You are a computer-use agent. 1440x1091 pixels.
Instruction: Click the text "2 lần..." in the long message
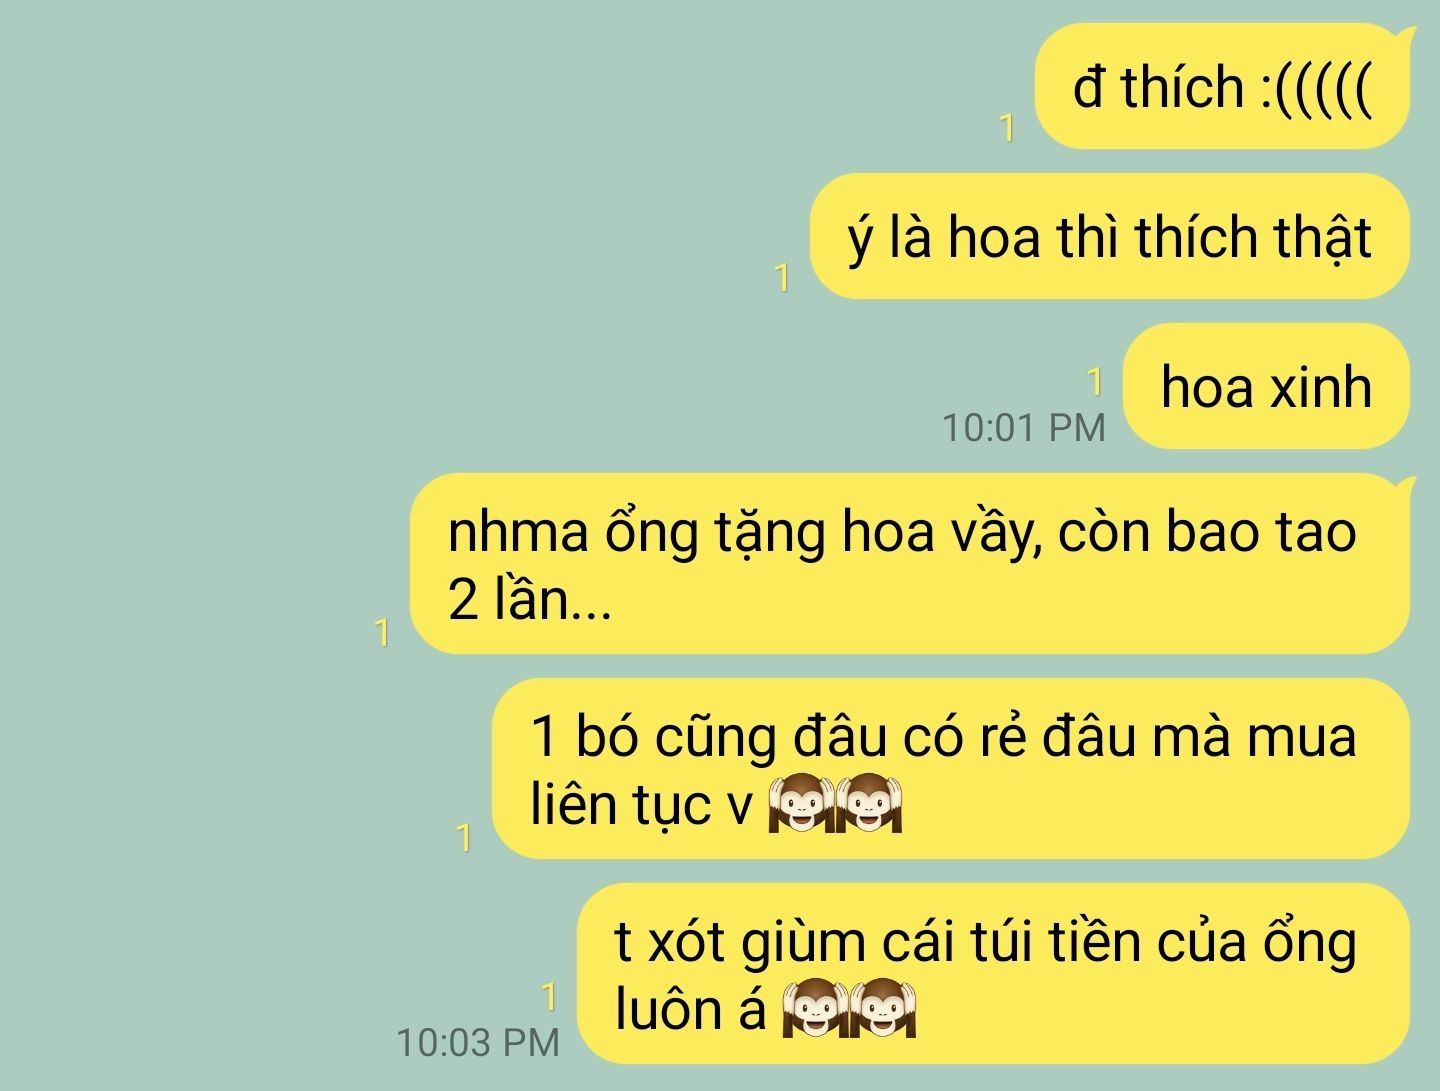click(529, 600)
